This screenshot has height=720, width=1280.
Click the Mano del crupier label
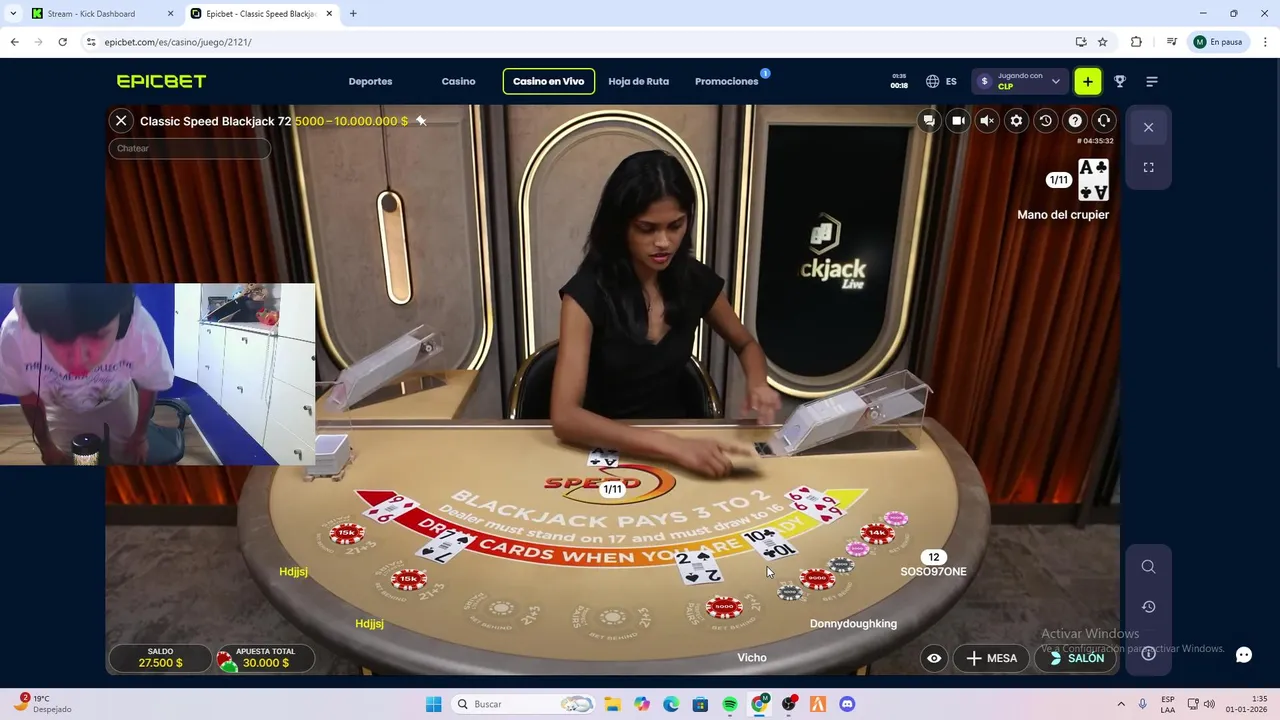[x=1063, y=215]
